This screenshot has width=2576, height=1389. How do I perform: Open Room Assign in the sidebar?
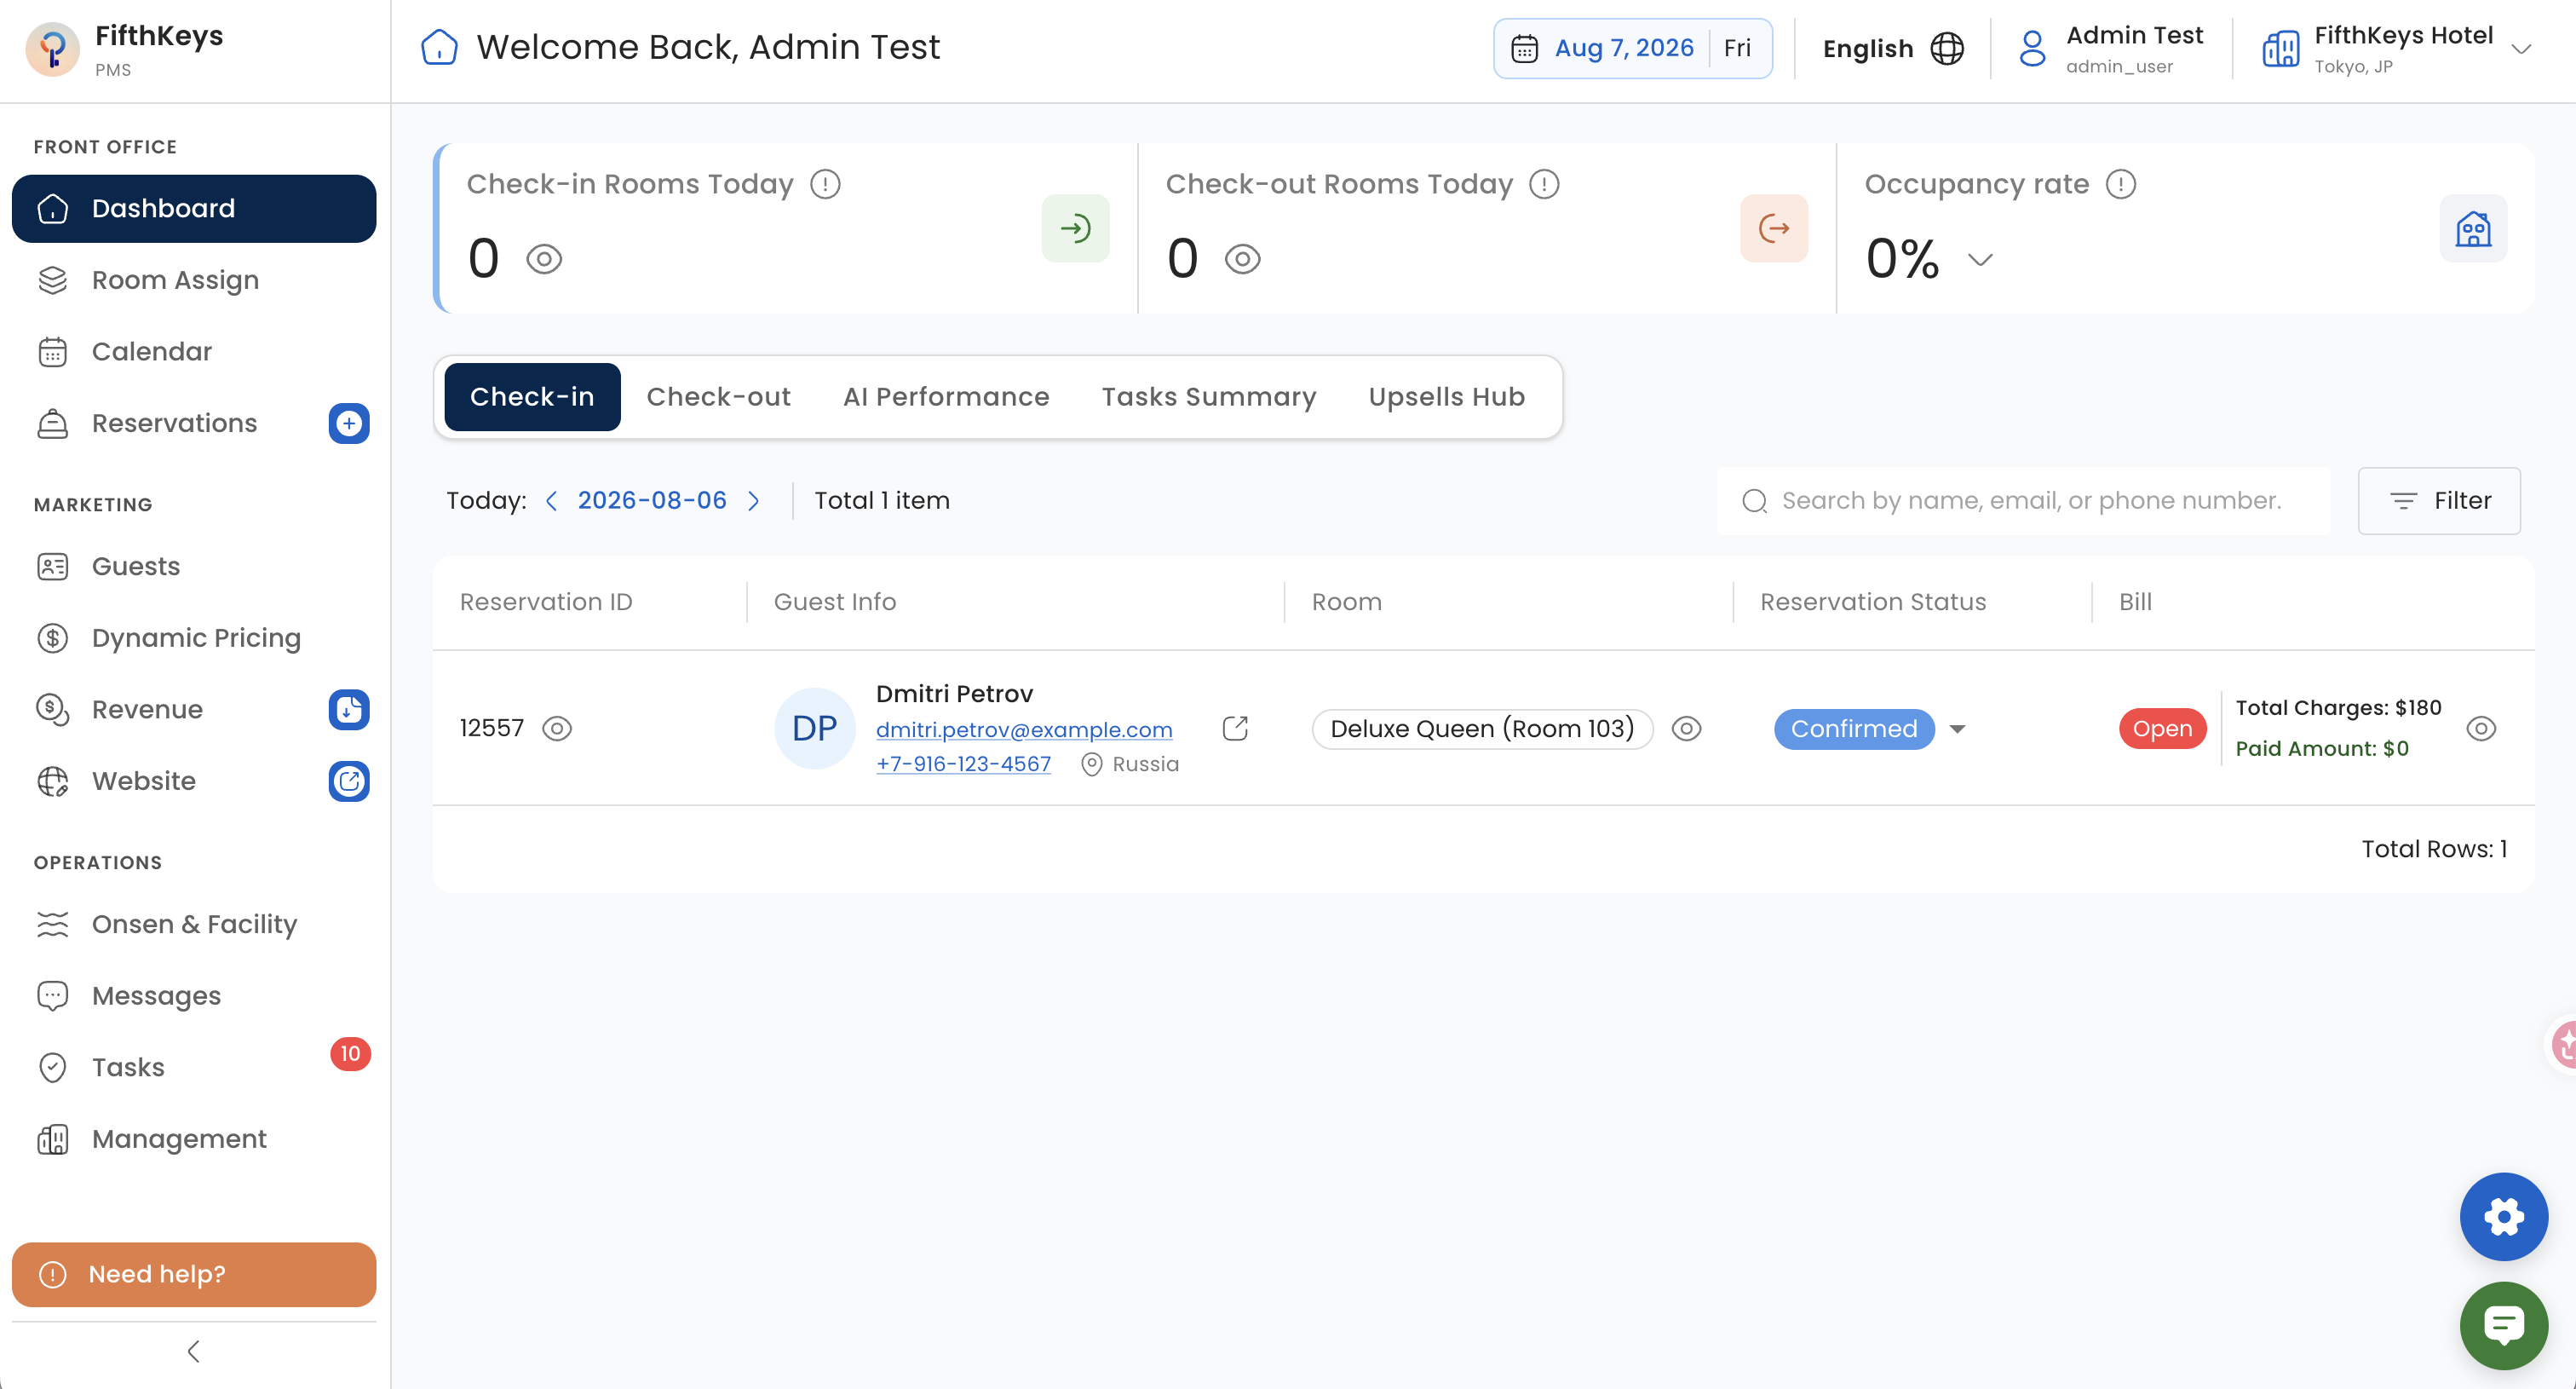pyautogui.click(x=194, y=280)
